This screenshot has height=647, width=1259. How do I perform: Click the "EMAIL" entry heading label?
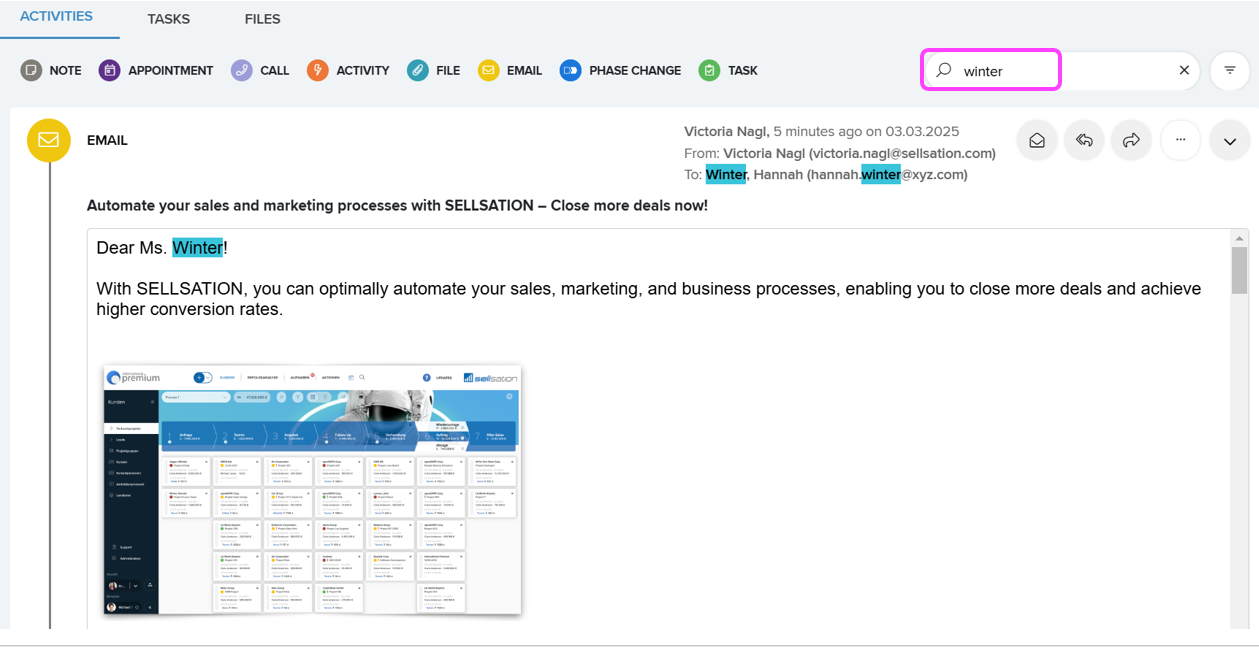(107, 140)
